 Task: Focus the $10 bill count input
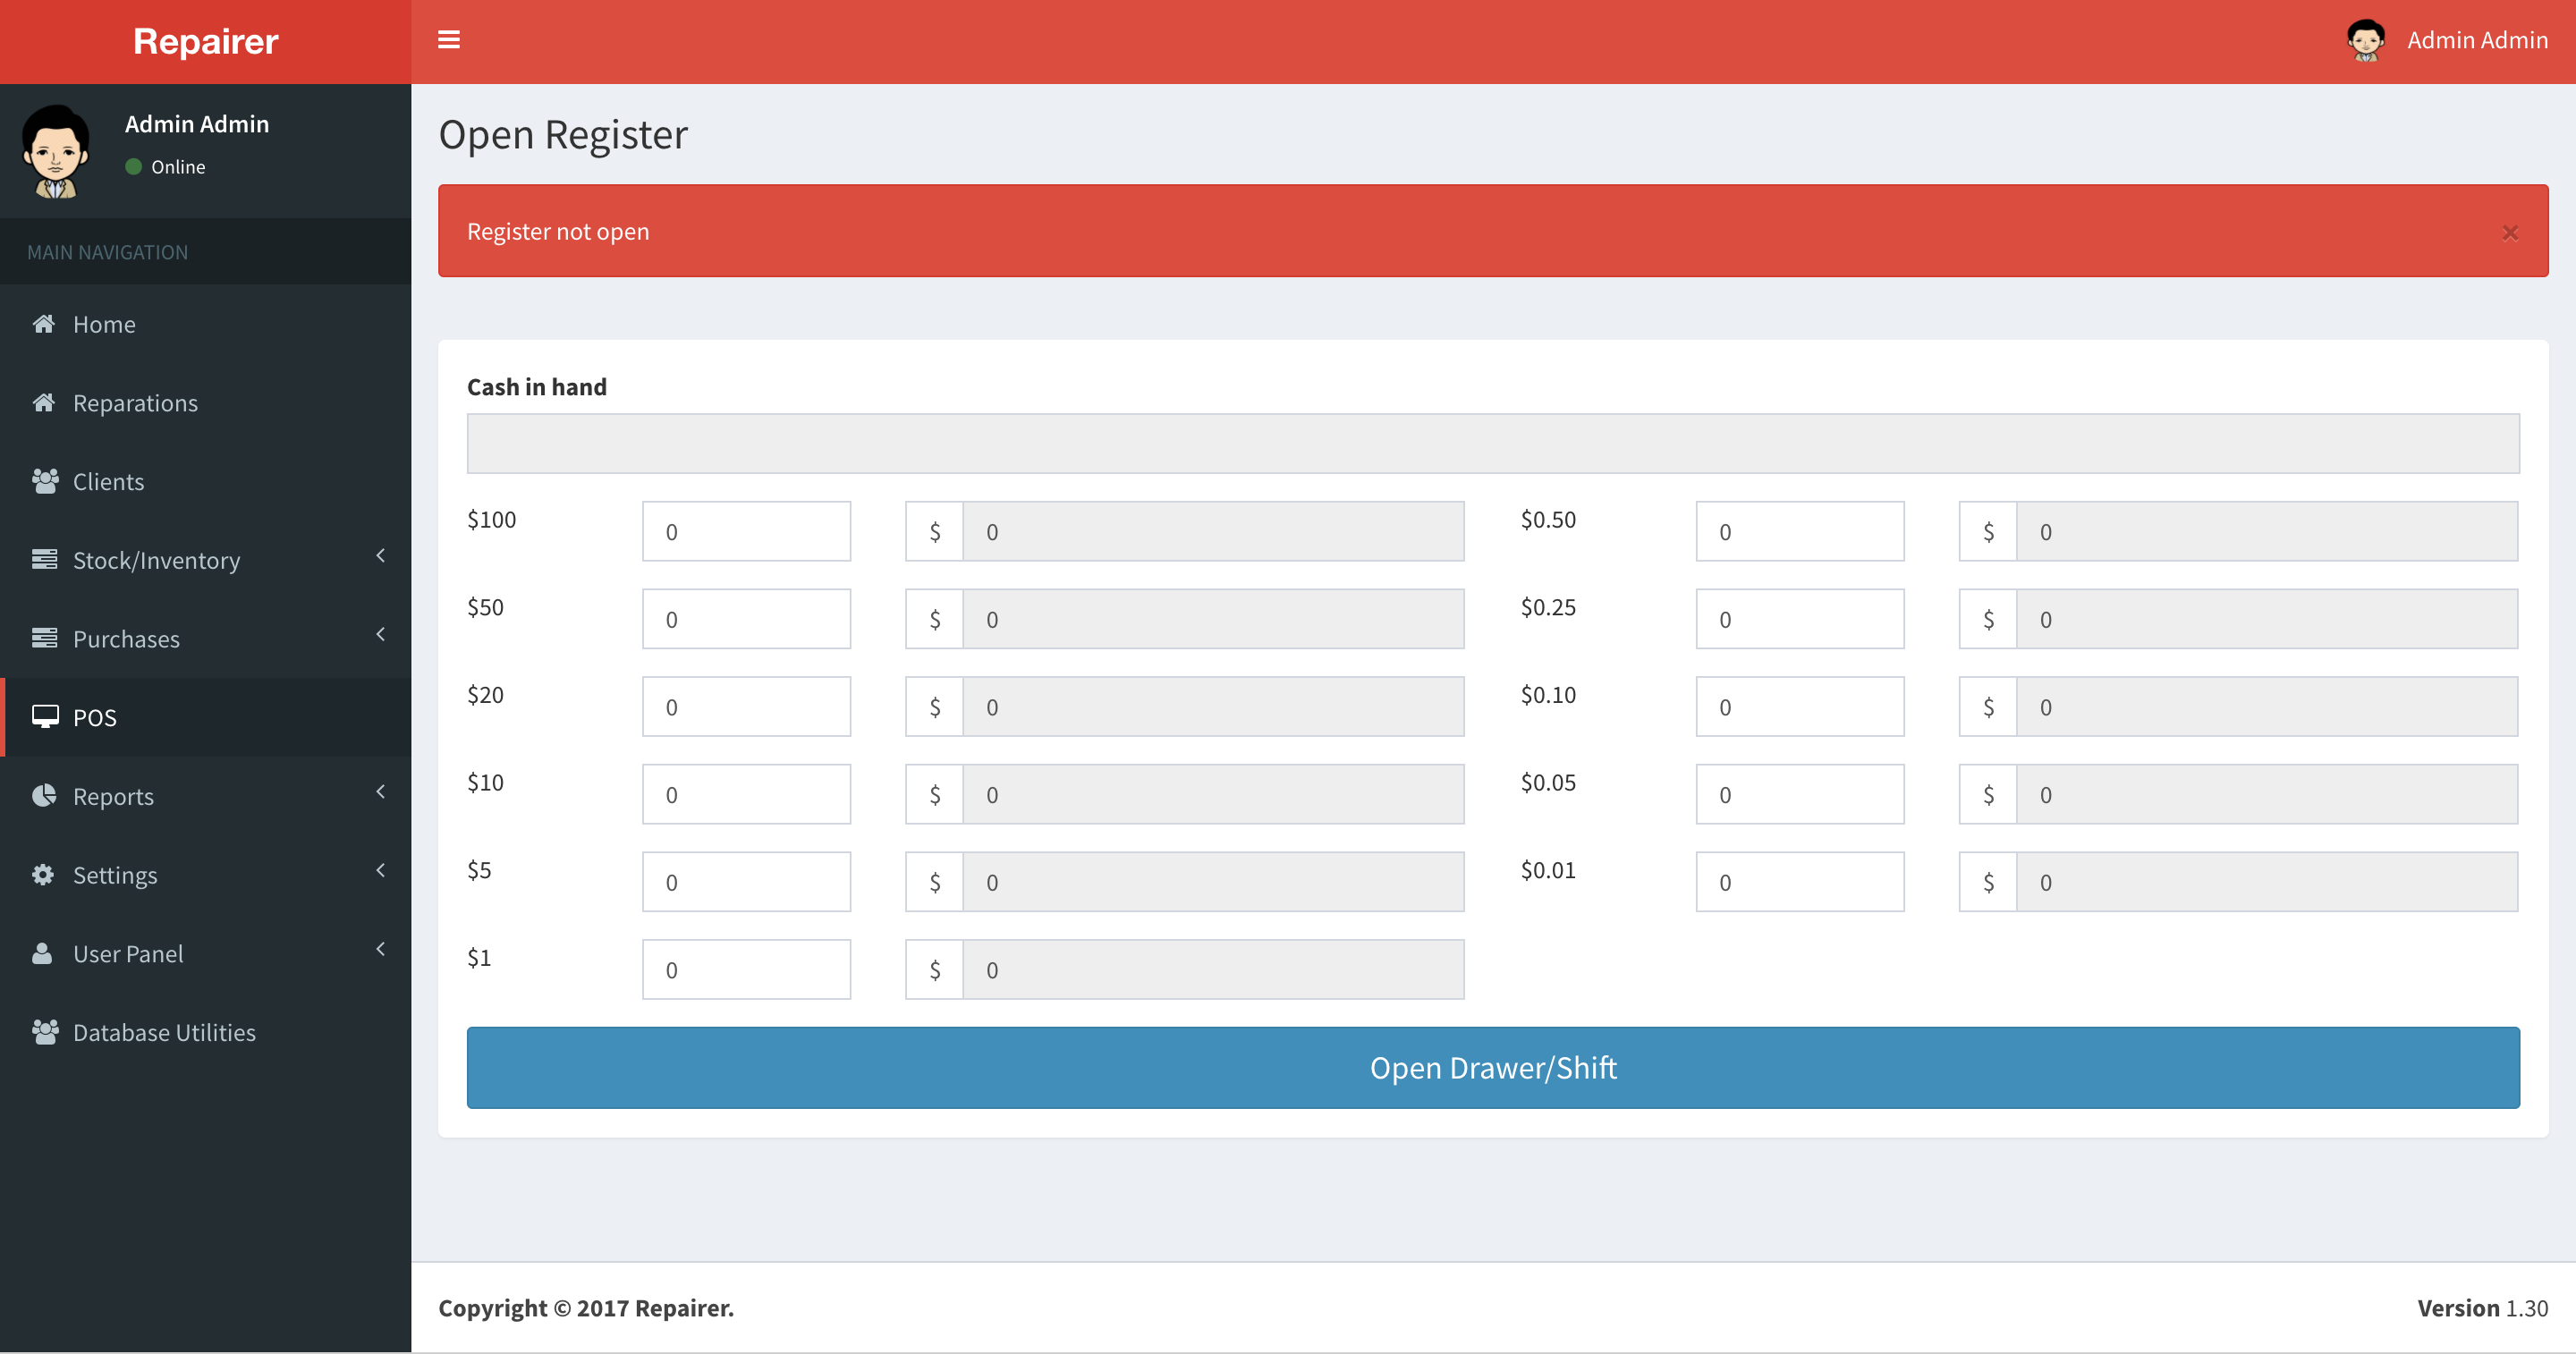click(746, 794)
